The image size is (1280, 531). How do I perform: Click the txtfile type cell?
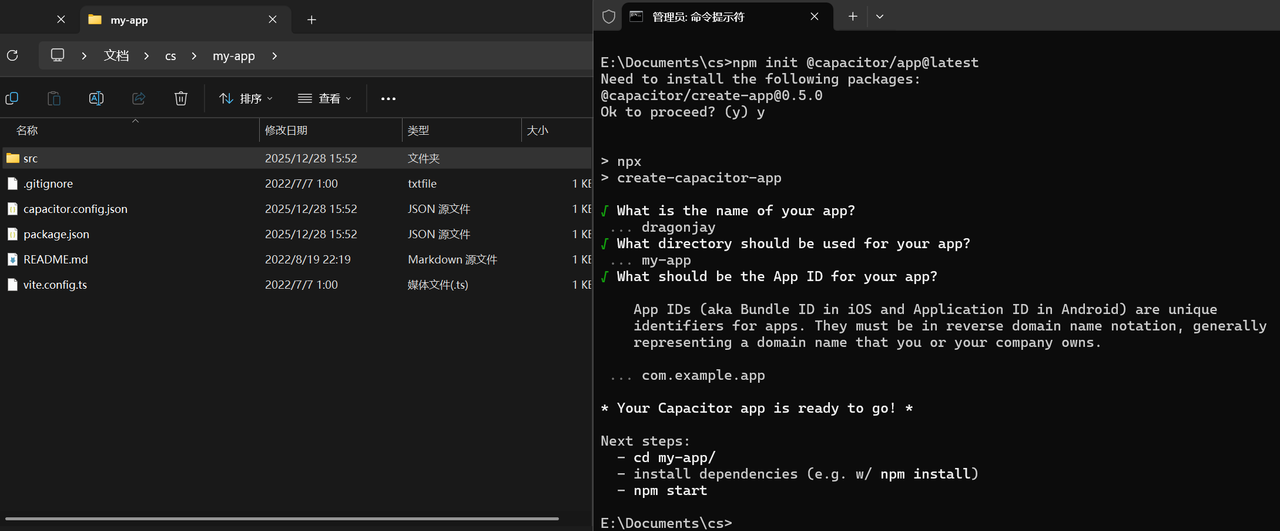(x=422, y=184)
